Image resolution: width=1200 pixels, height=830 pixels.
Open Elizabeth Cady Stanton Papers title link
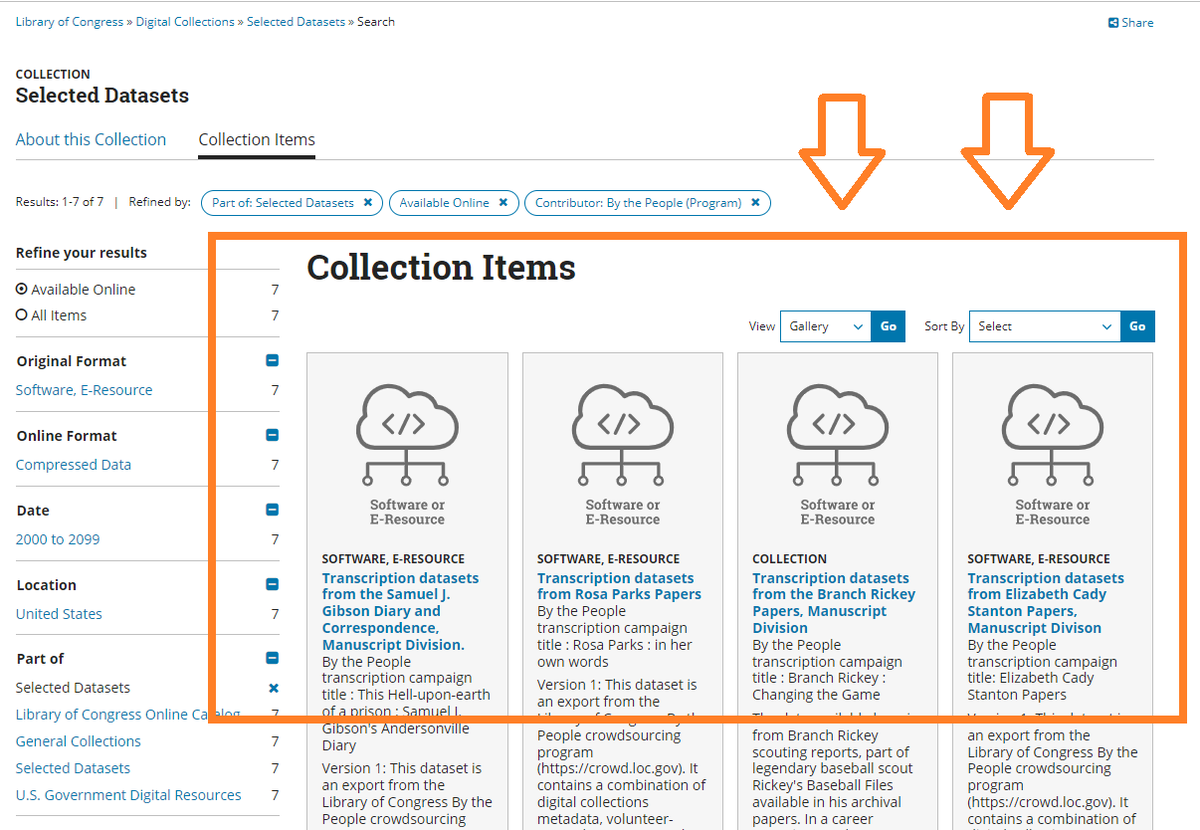1045,603
